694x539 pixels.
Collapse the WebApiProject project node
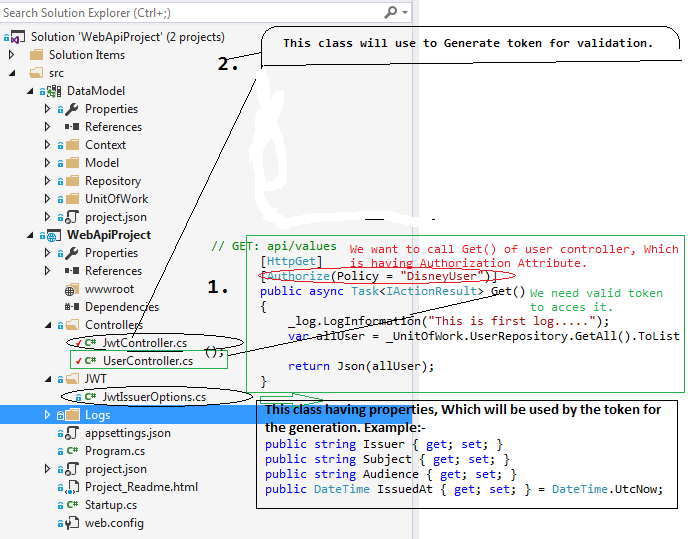pos(30,235)
